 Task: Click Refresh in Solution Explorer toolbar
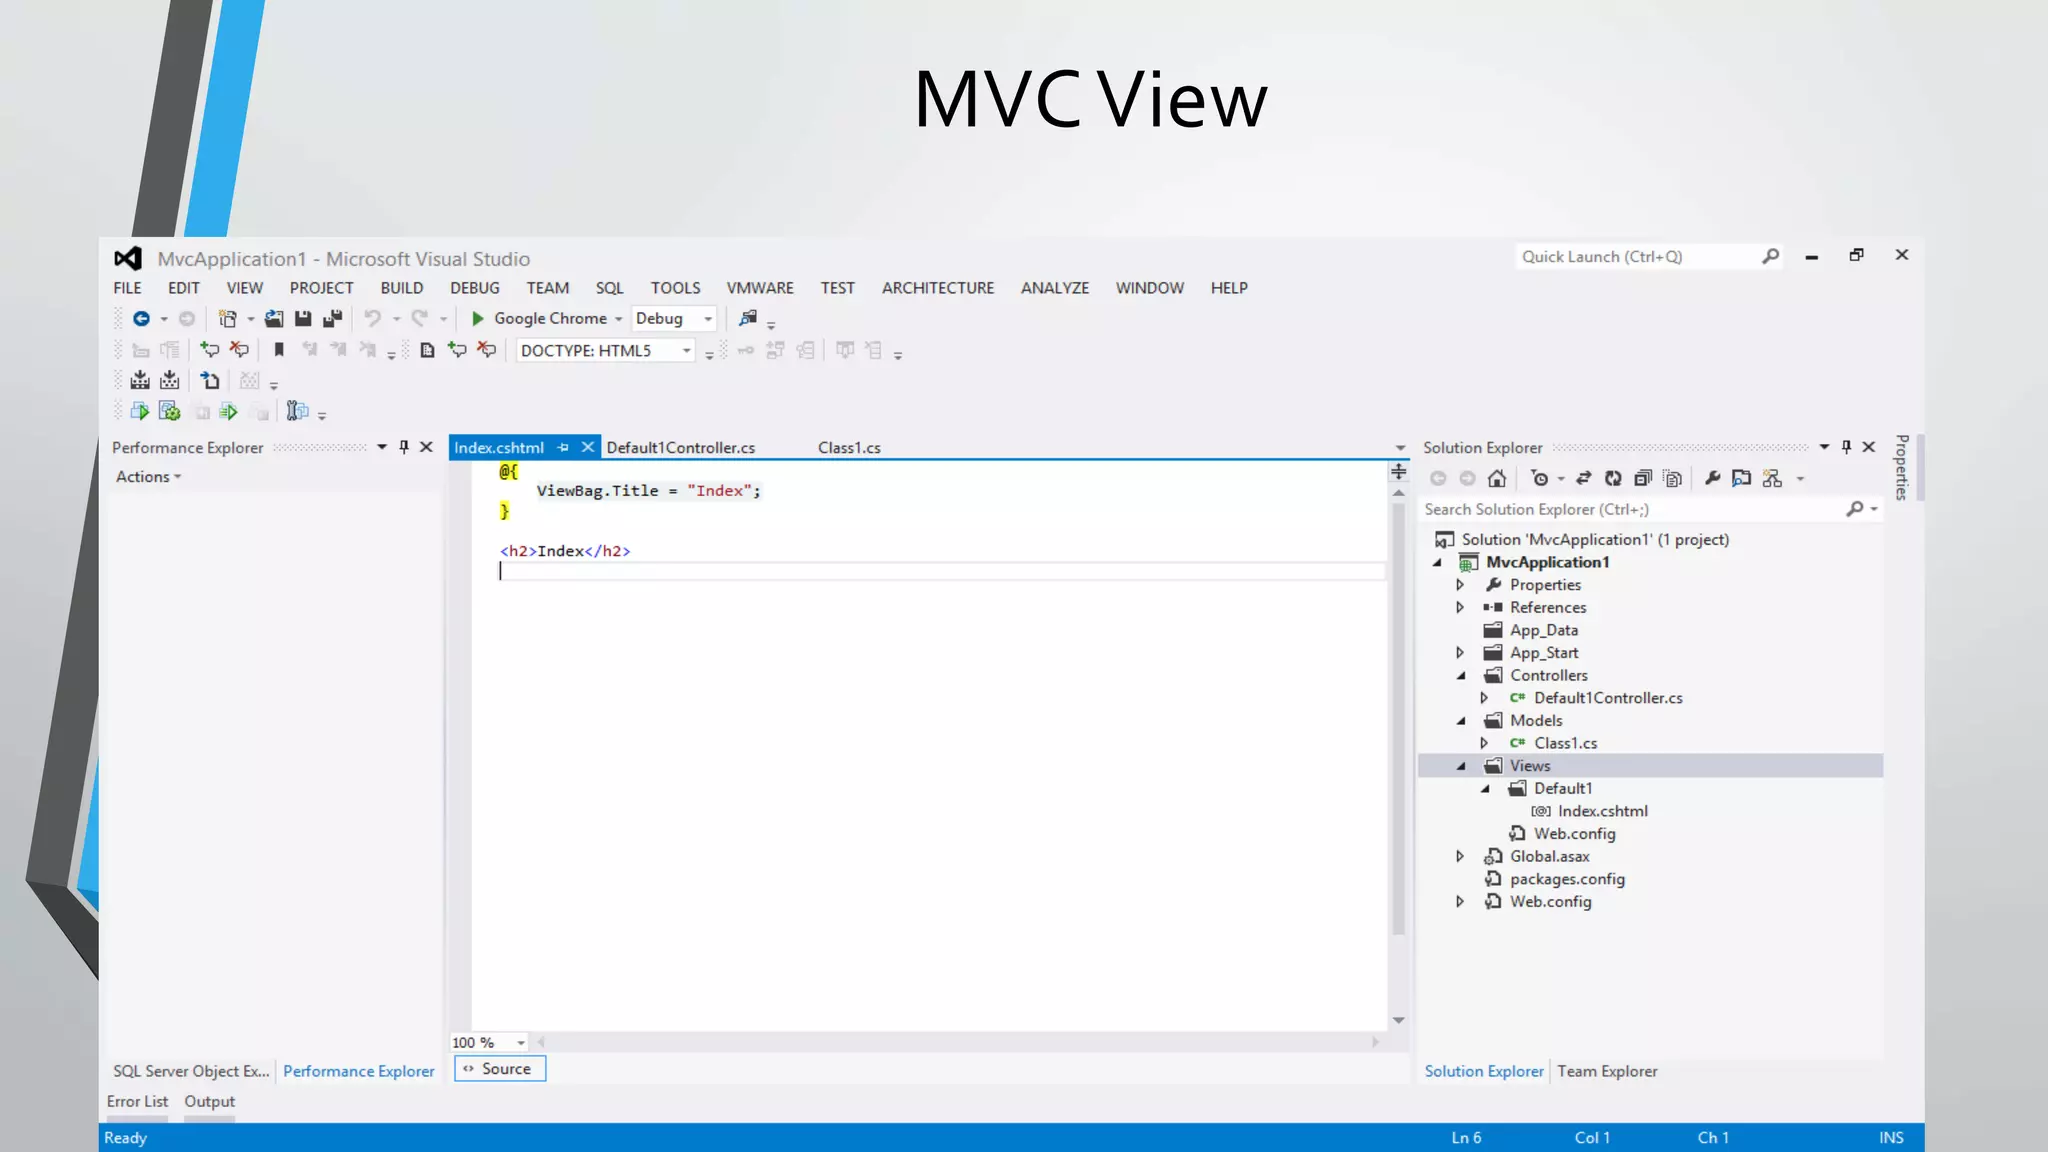[1613, 479]
